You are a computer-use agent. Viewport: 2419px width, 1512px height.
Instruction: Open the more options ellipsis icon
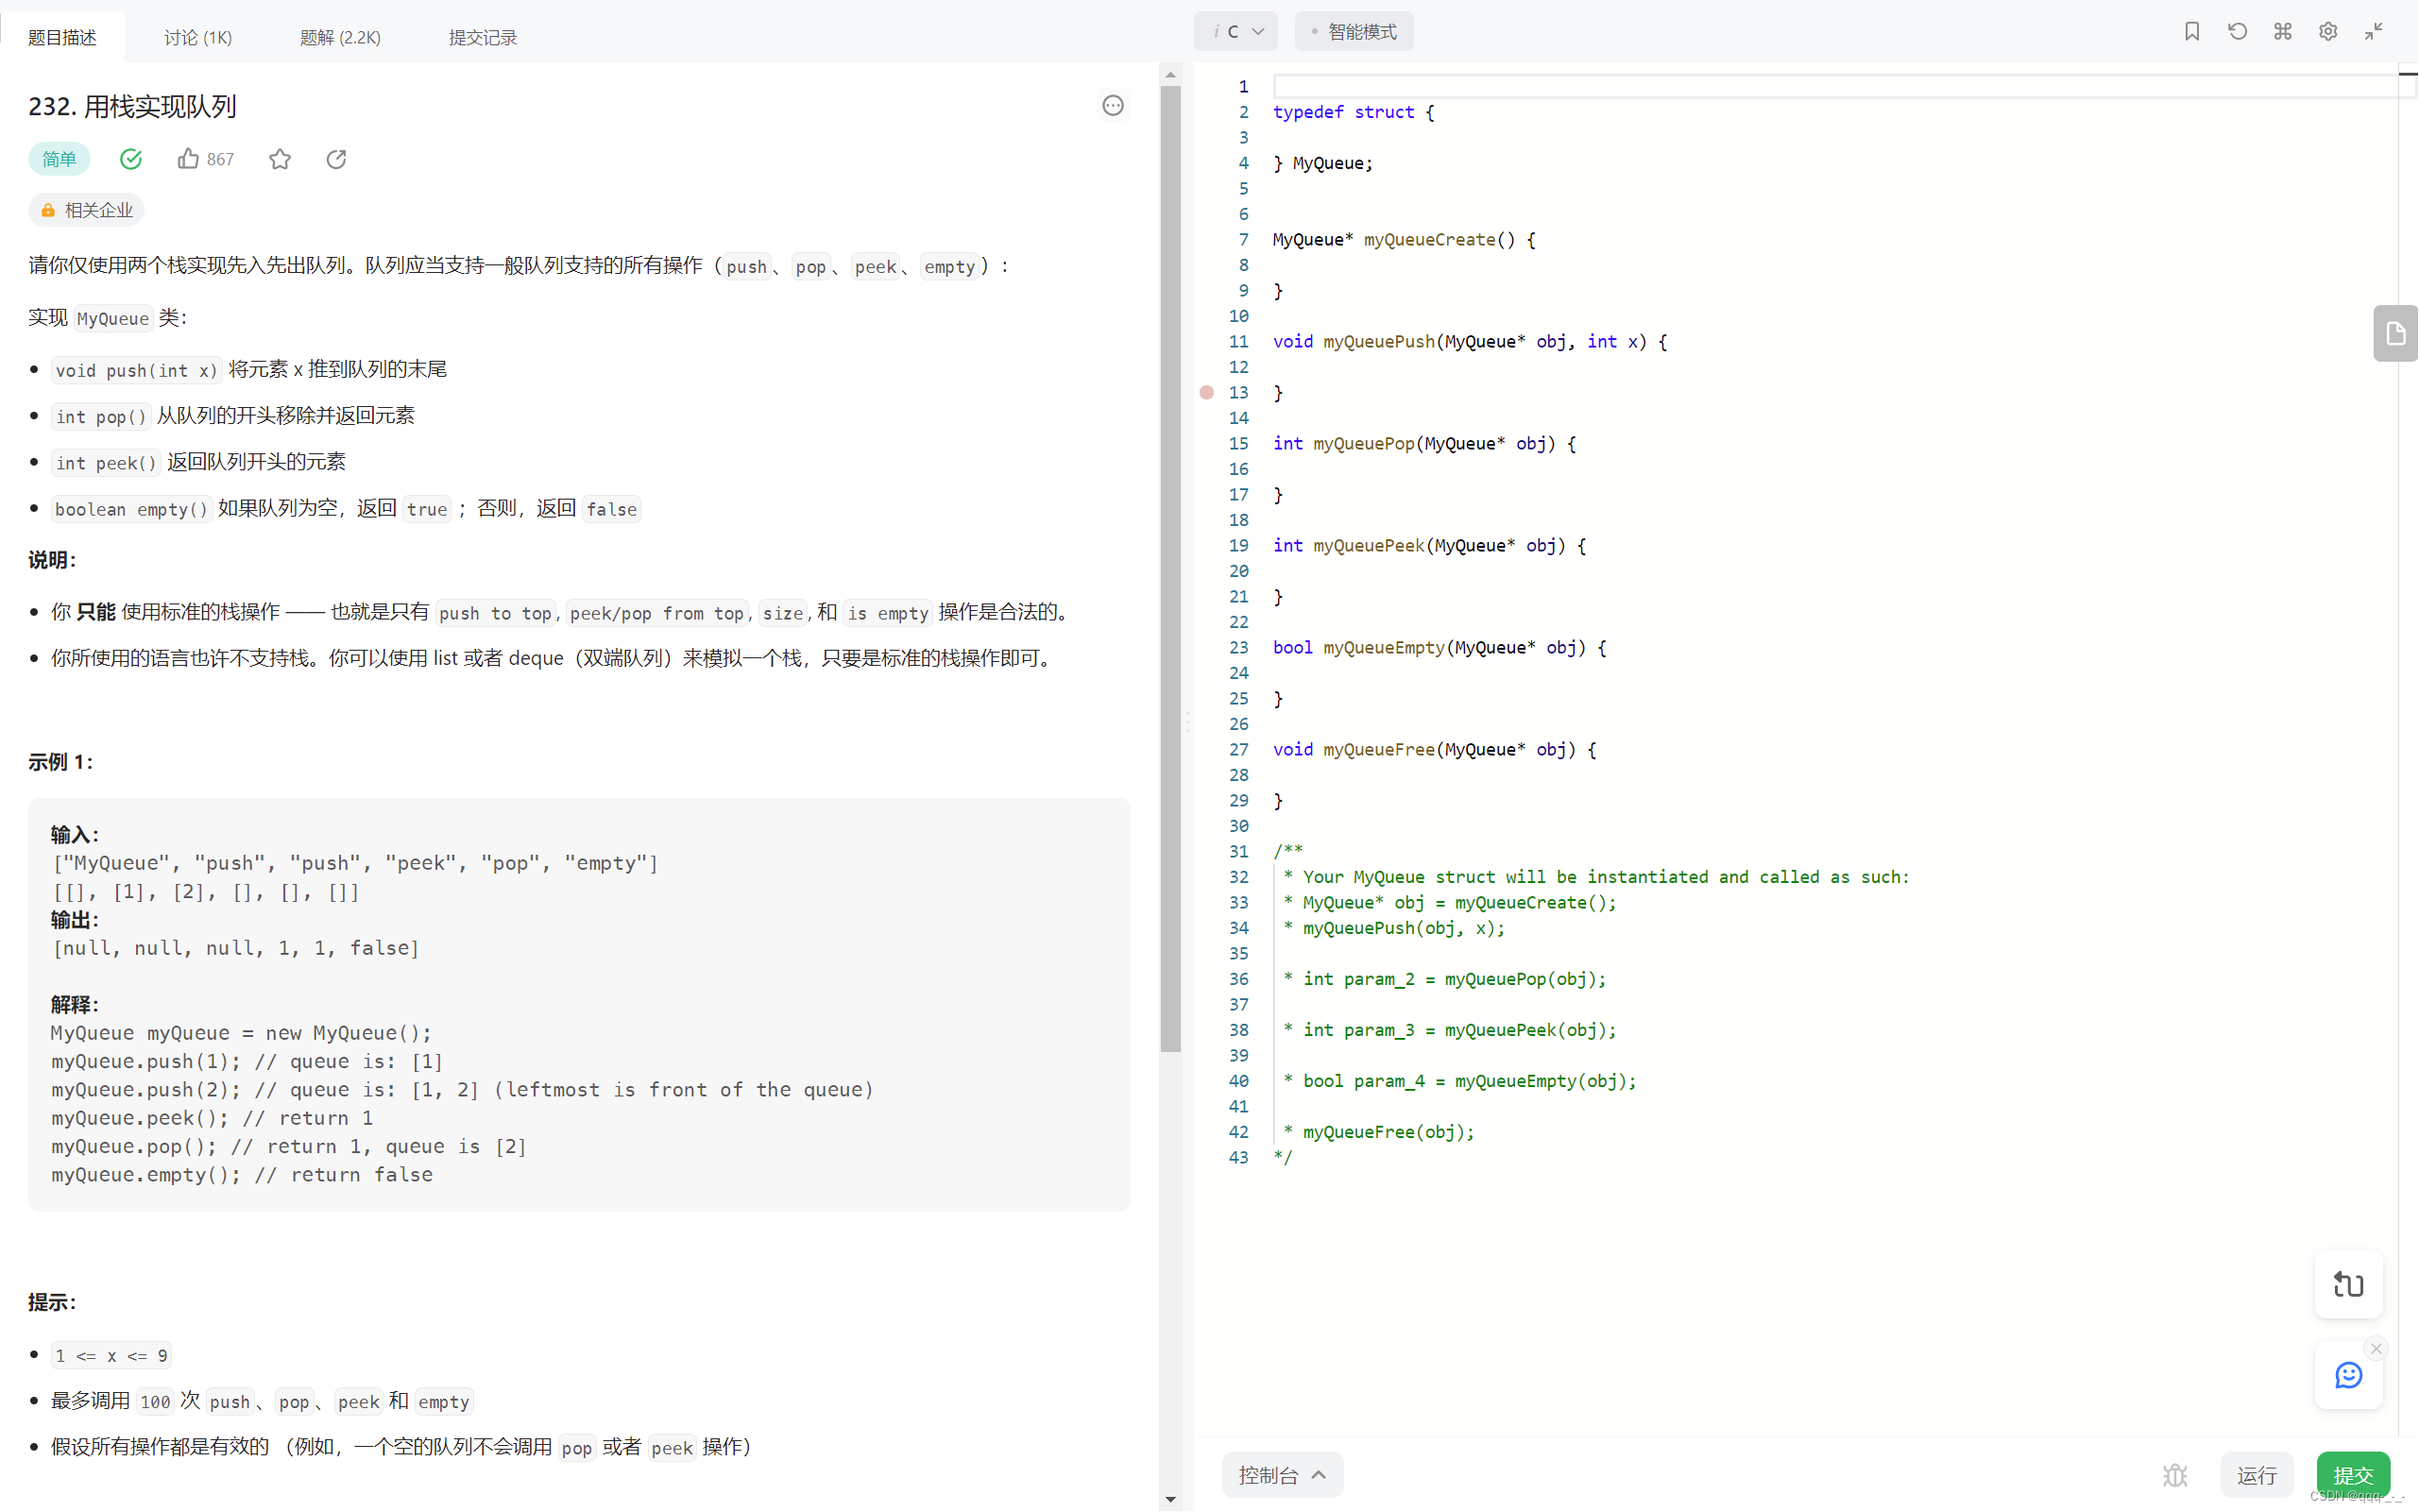1112,106
